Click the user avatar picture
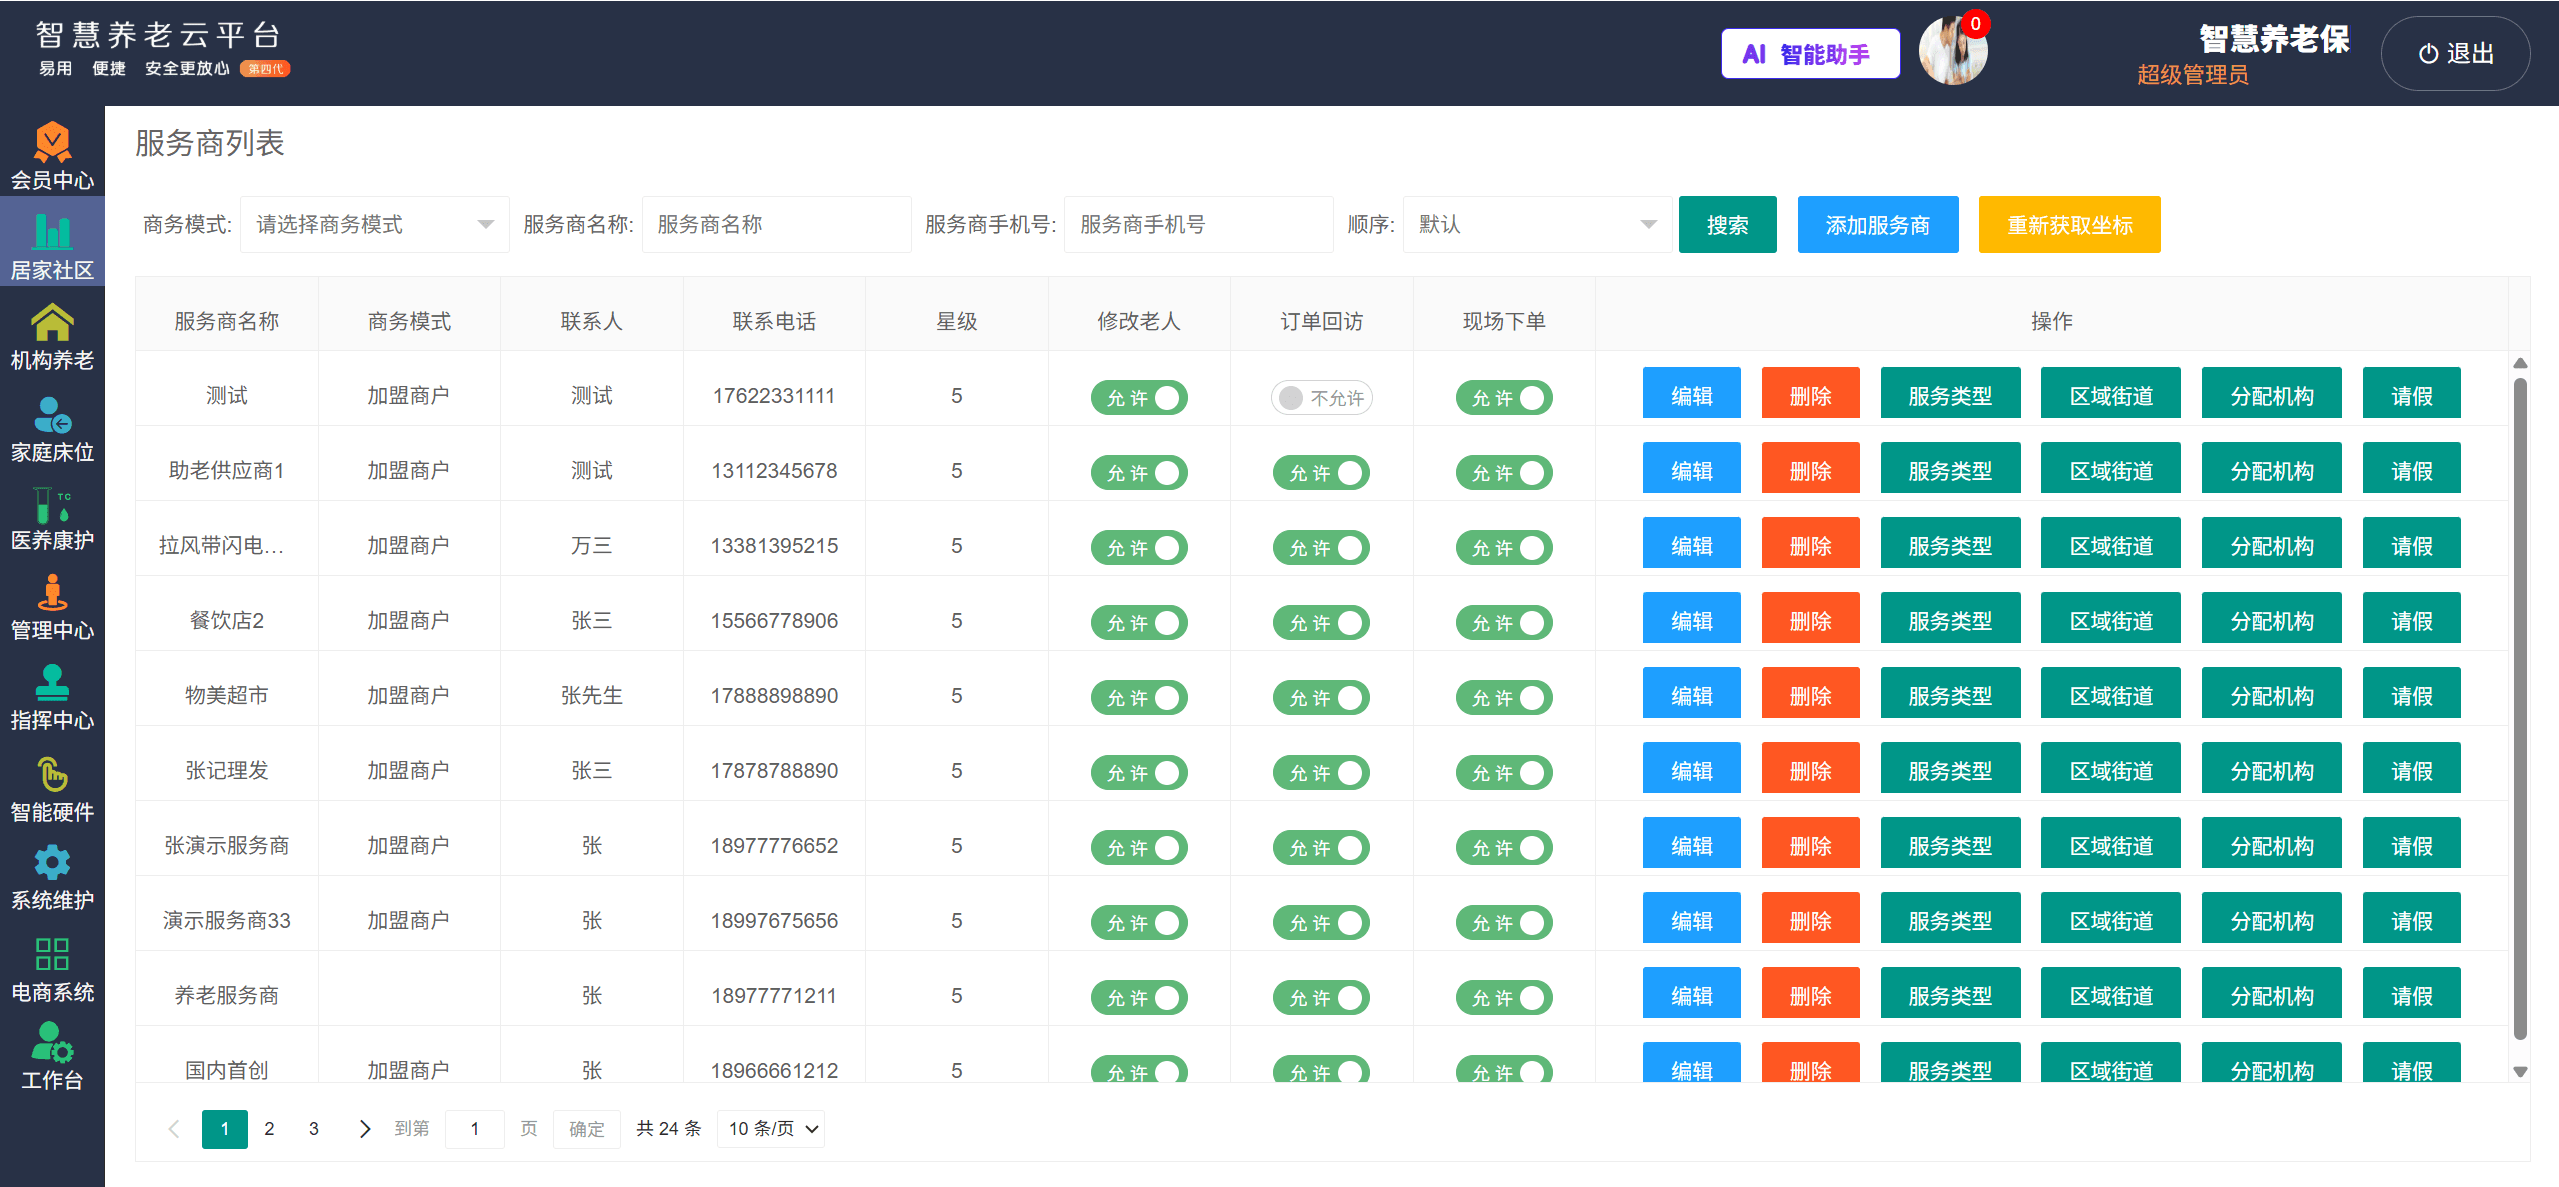The width and height of the screenshot is (2559, 1187). (x=1952, y=52)
